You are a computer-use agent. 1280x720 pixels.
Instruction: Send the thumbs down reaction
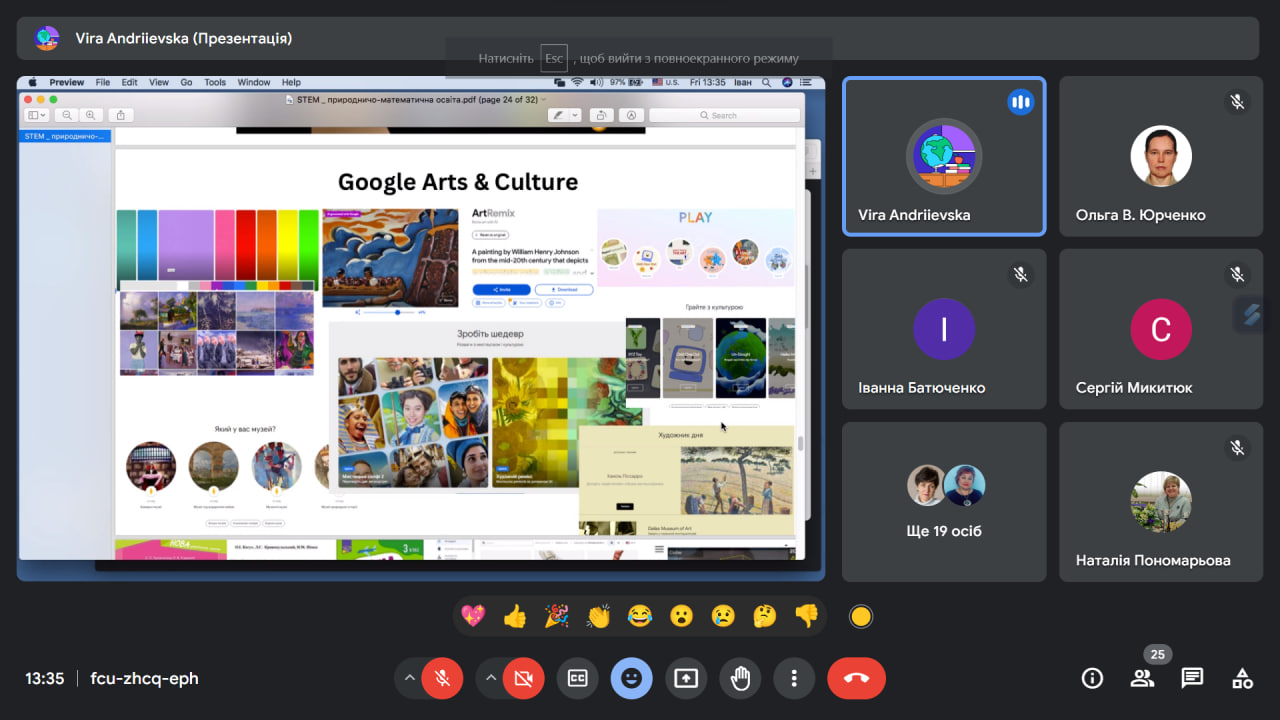point(806,616)
